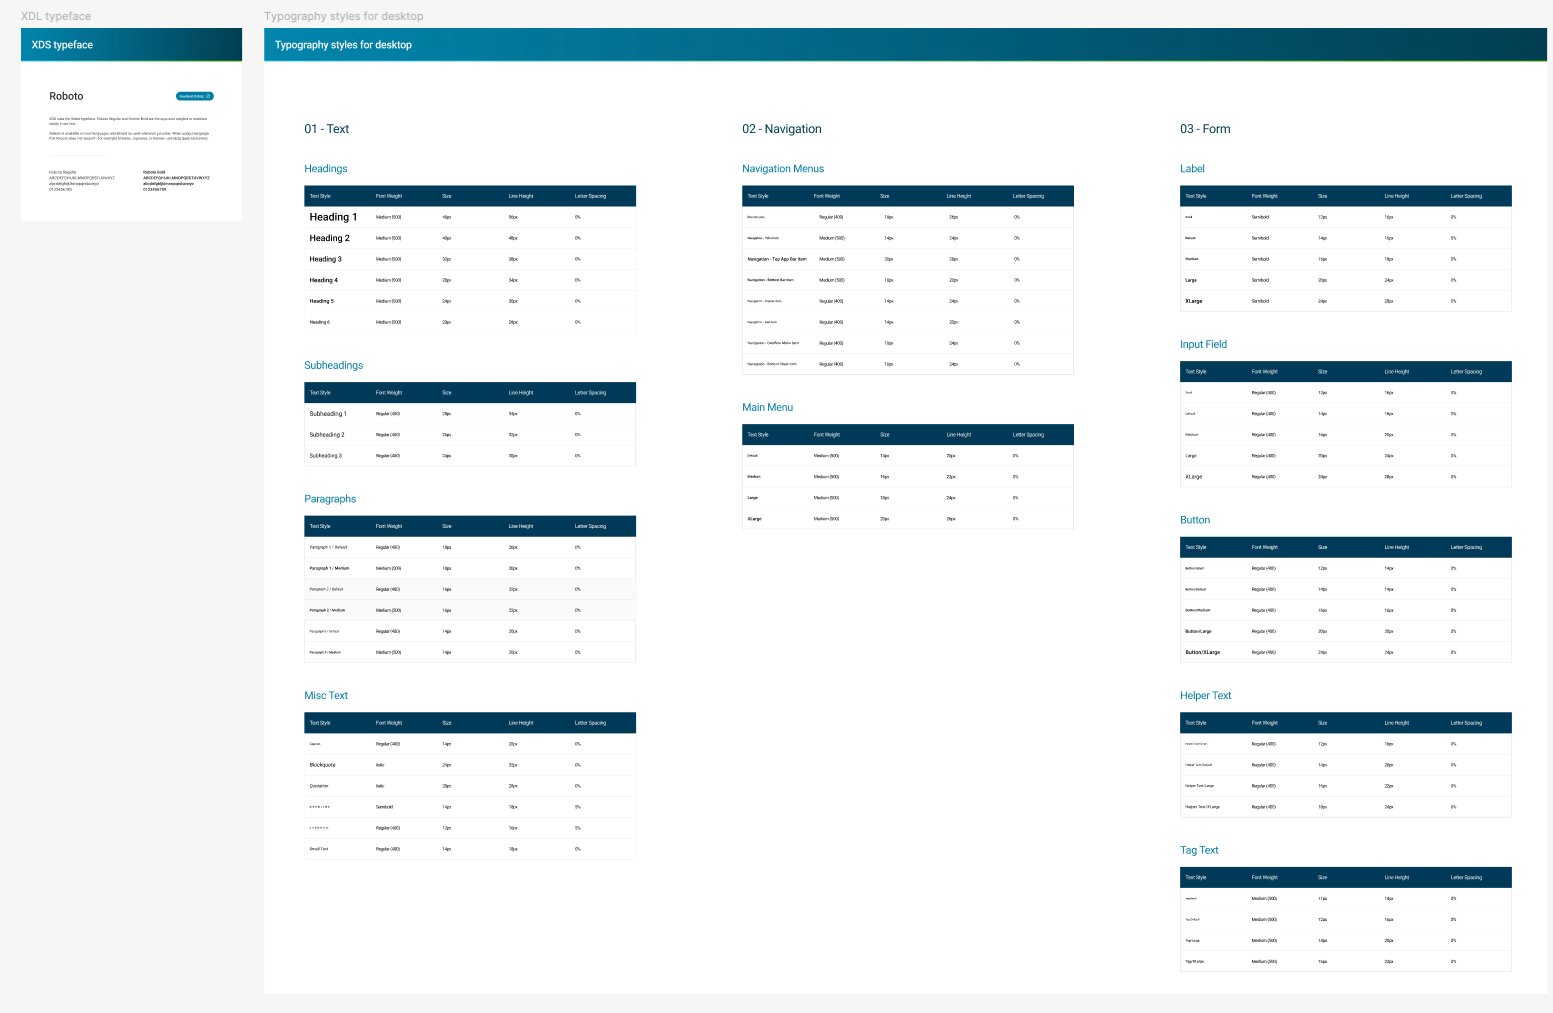Click the 'Headings' section heading
The height and width of the screenshot is (1013, 1553).
(325, 169)
